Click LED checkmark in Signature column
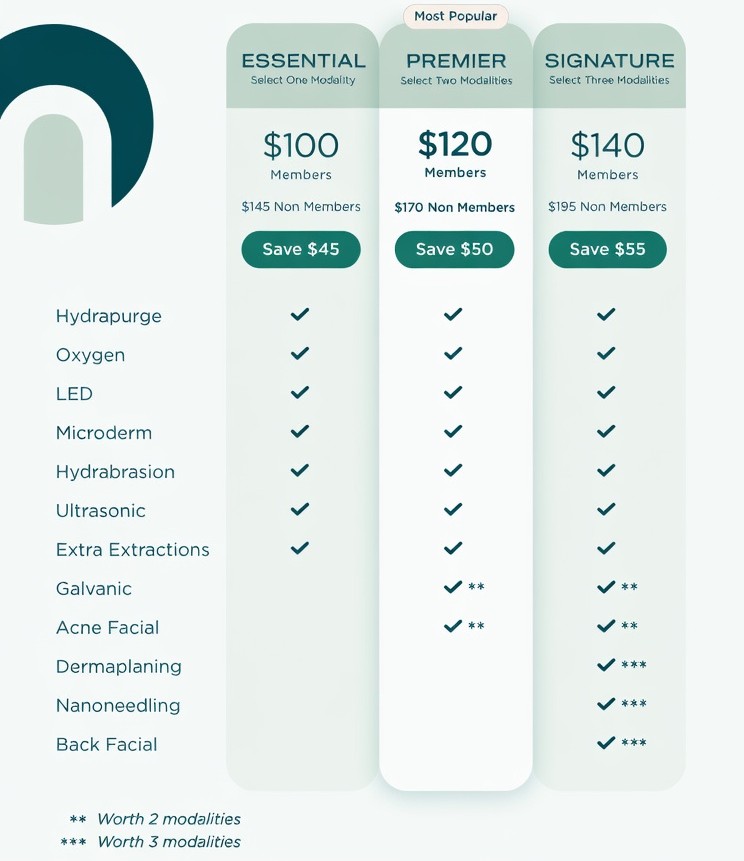This screenshot has width=744, height=861. click(606, 393)
